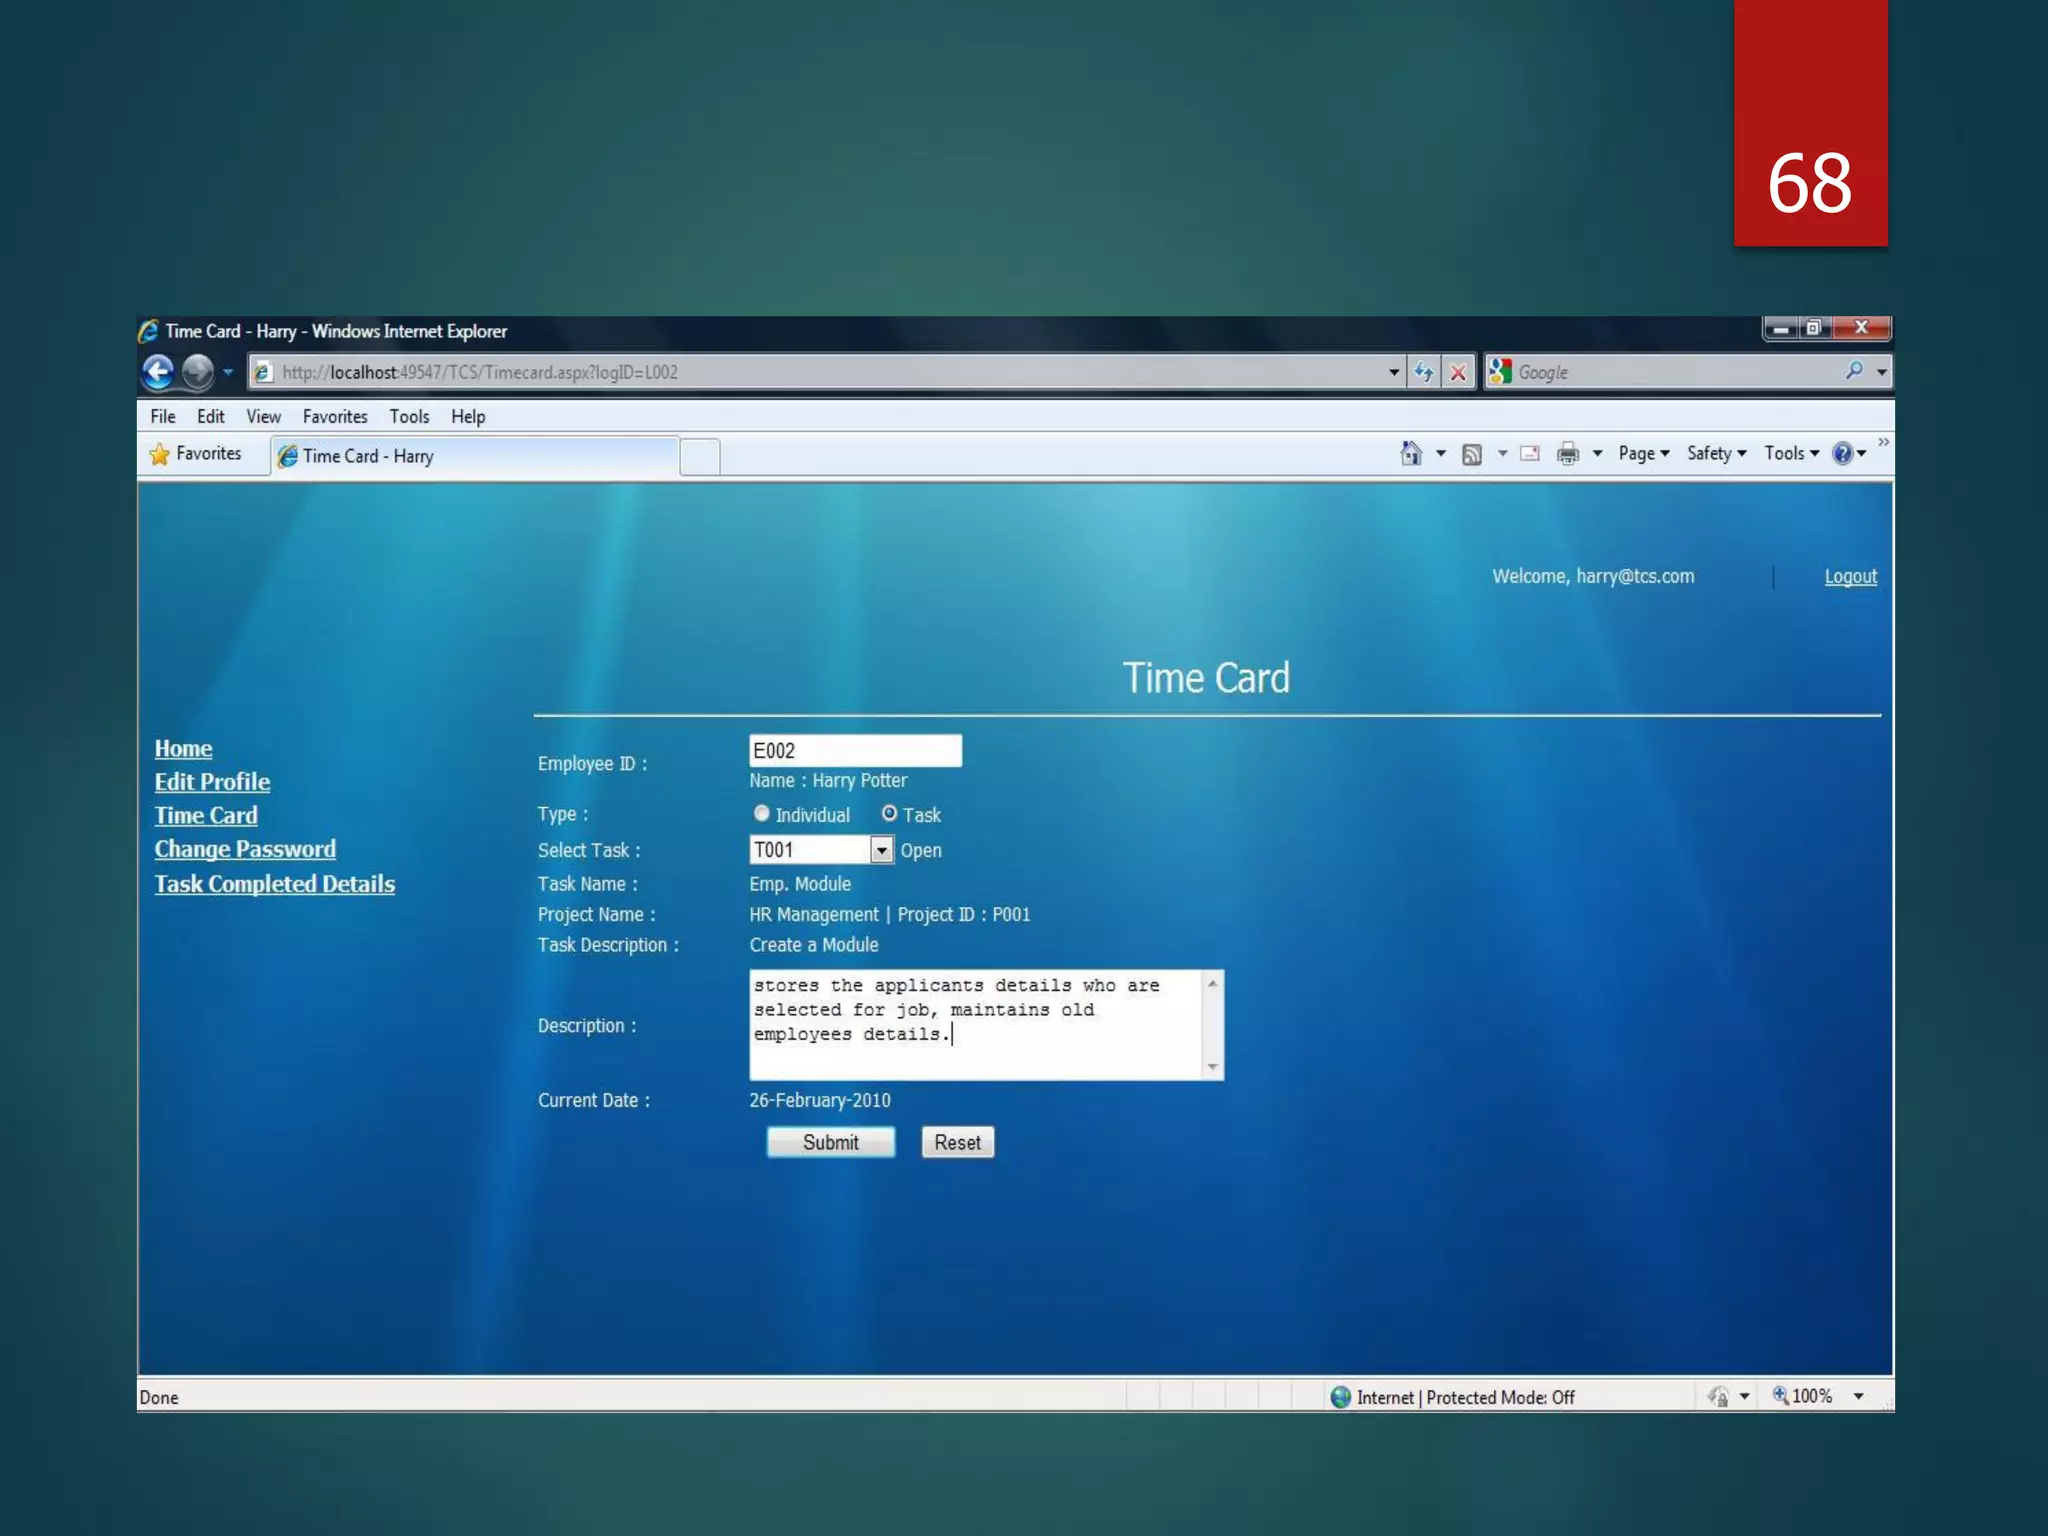Click the Favorites star icon
Image resolution: width=2048 pixels, height=1536 pixels.
pos(160,454)
